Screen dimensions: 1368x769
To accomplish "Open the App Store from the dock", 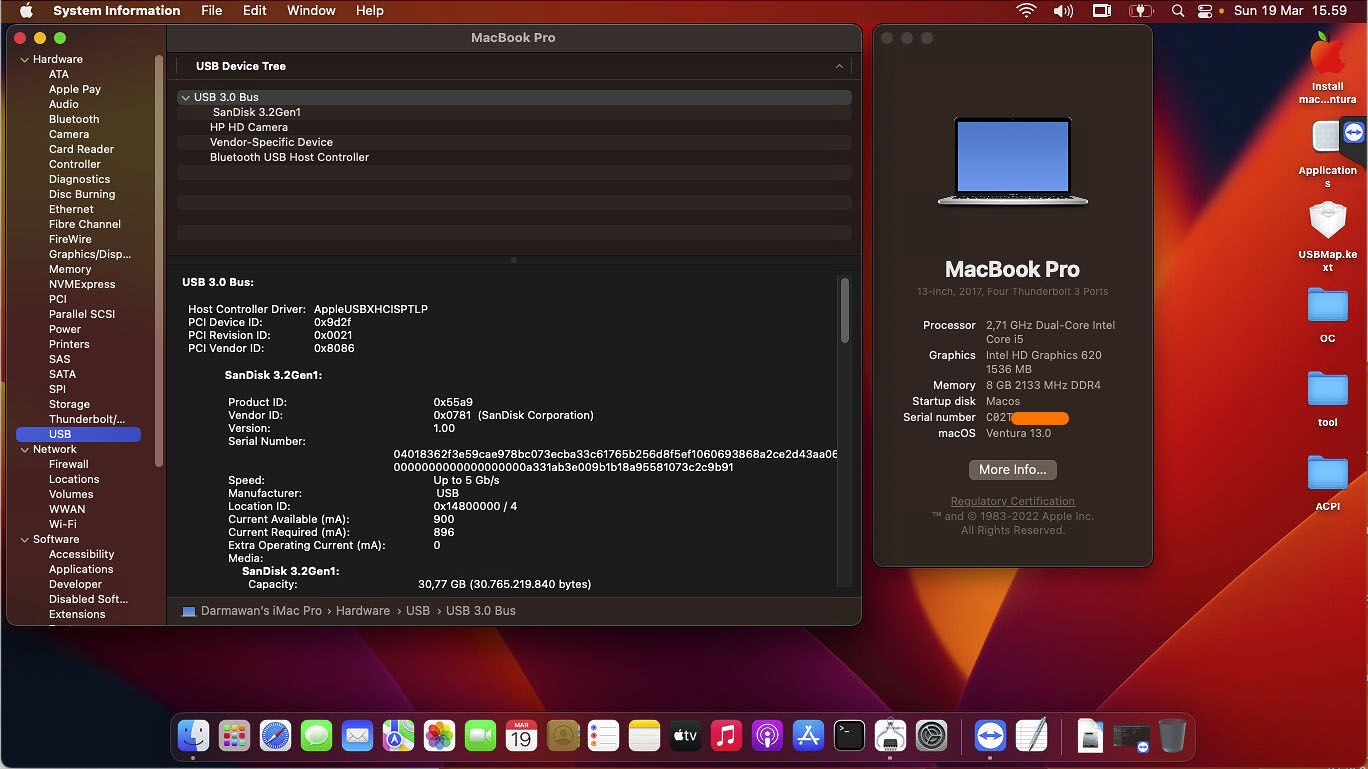I will pos(808,736).
